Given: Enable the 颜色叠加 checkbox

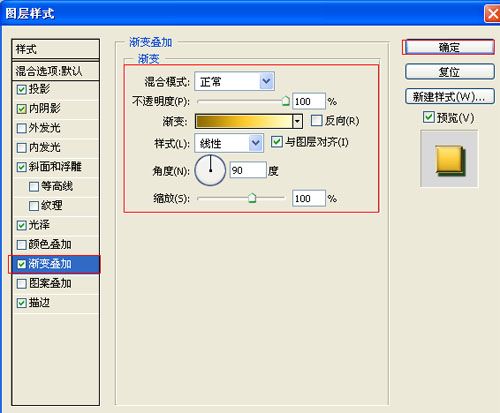Looking at the screenshot, I should point(21,245).
